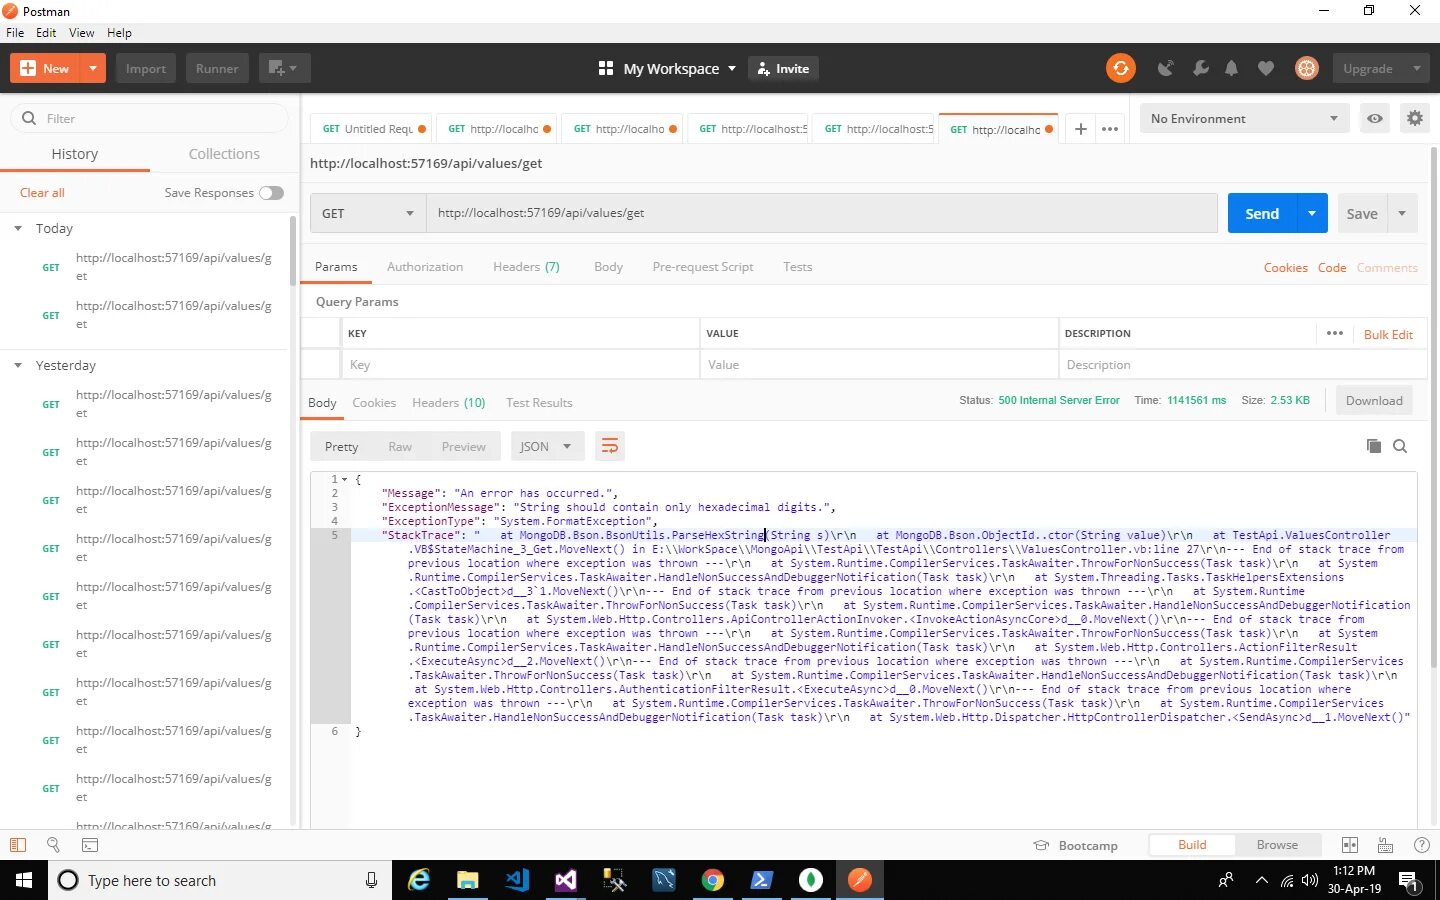Screen dimensions: 1440x900
Task: Toggle the Save Responses switch
Action: [x=271, y=193]
